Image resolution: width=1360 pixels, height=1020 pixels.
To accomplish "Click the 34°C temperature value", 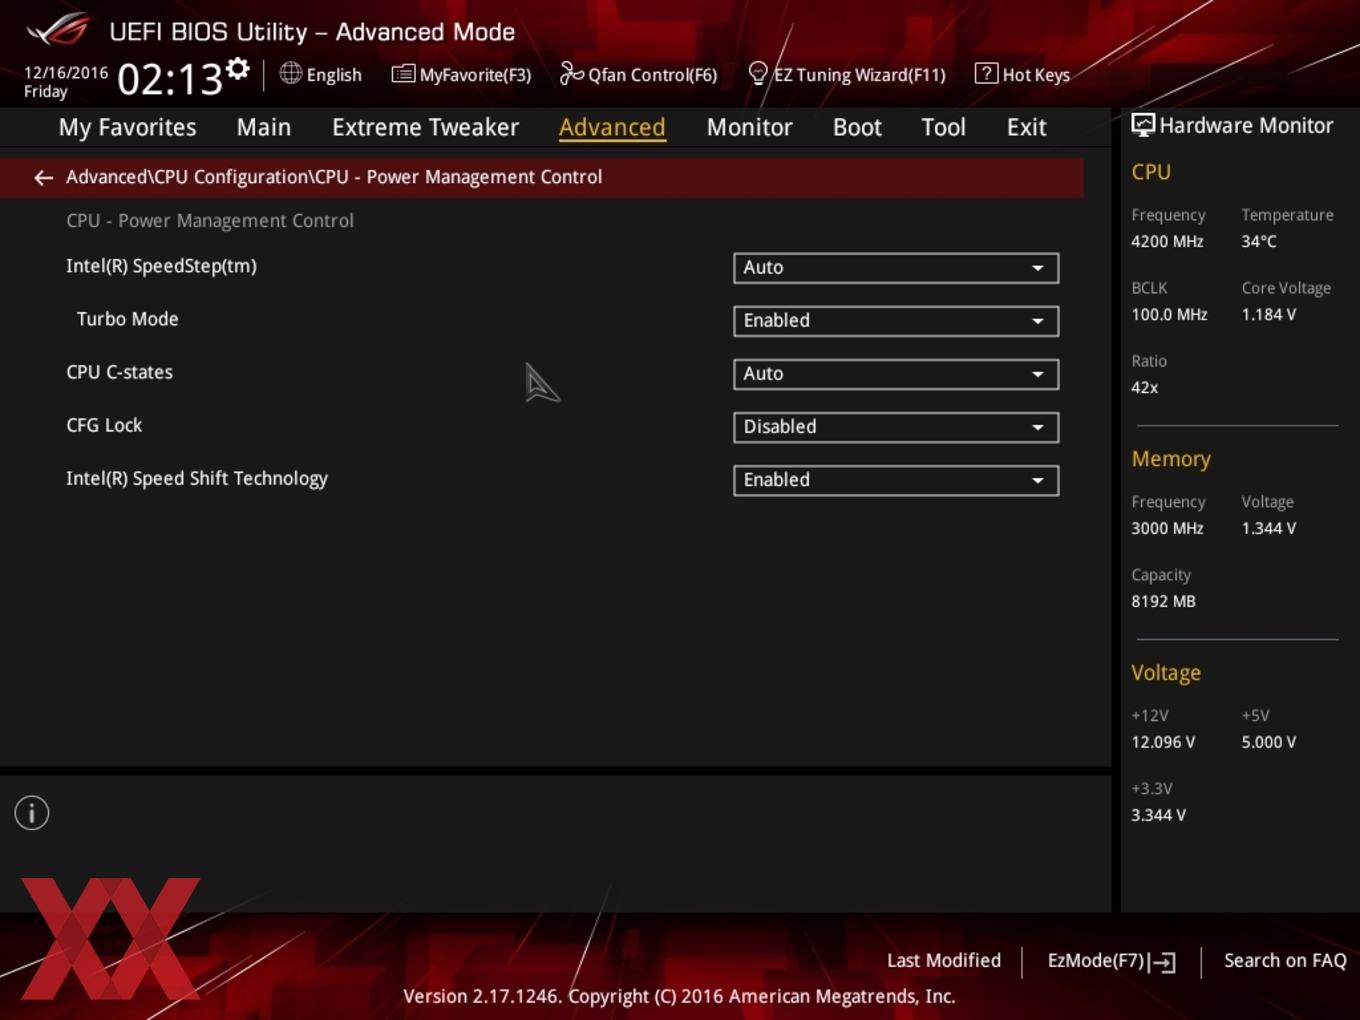I will coord(1259,241).
